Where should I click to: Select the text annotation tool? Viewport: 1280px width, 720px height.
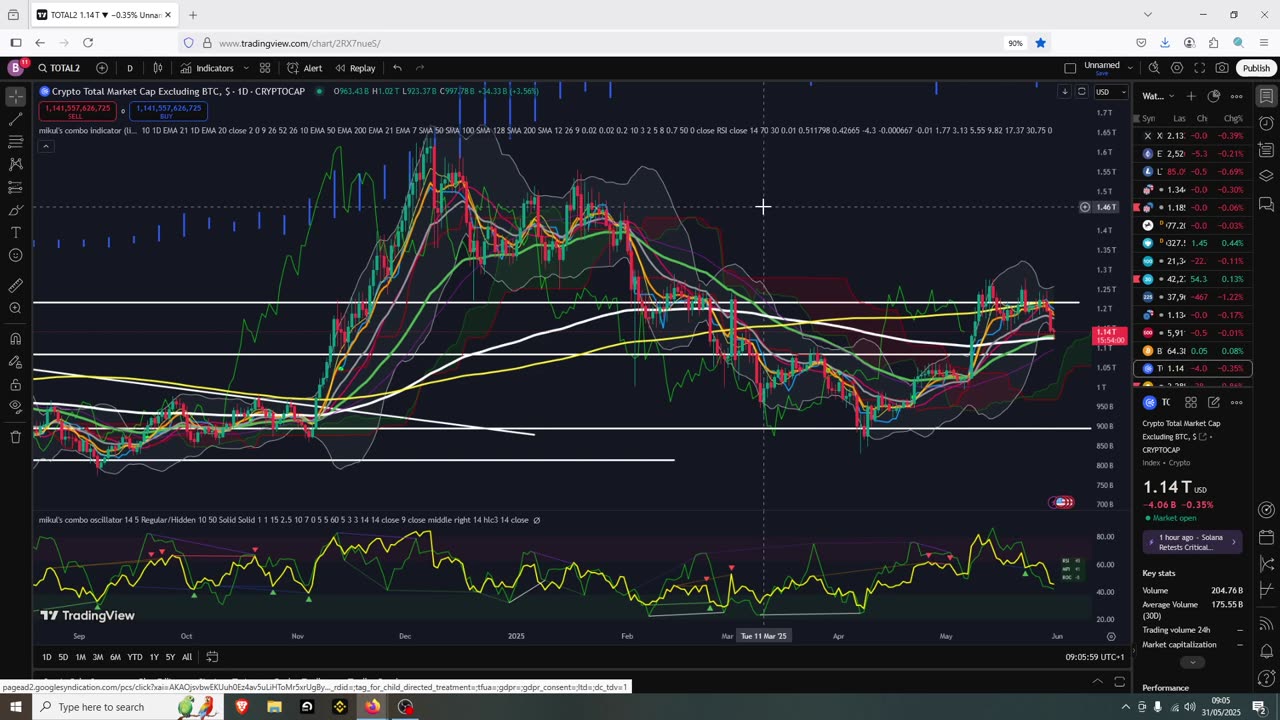click(15, 232)
